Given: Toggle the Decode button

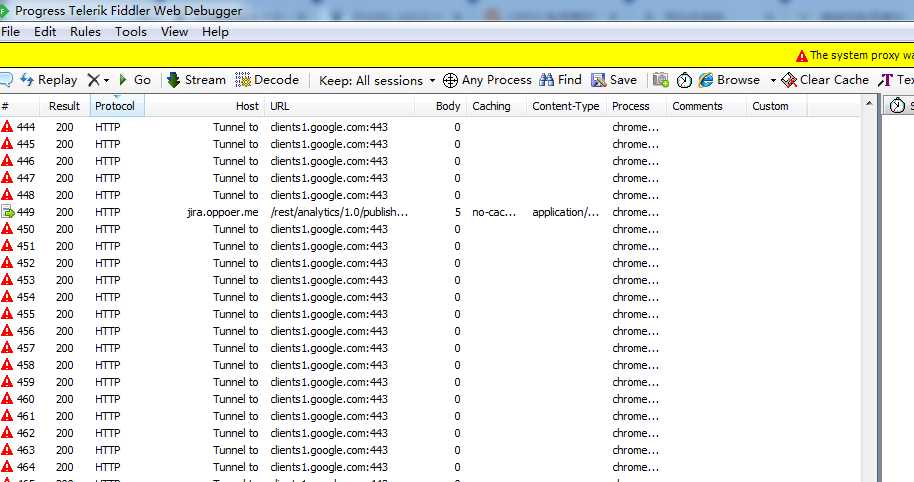Looking at the screenshot, I should point(267,80).
